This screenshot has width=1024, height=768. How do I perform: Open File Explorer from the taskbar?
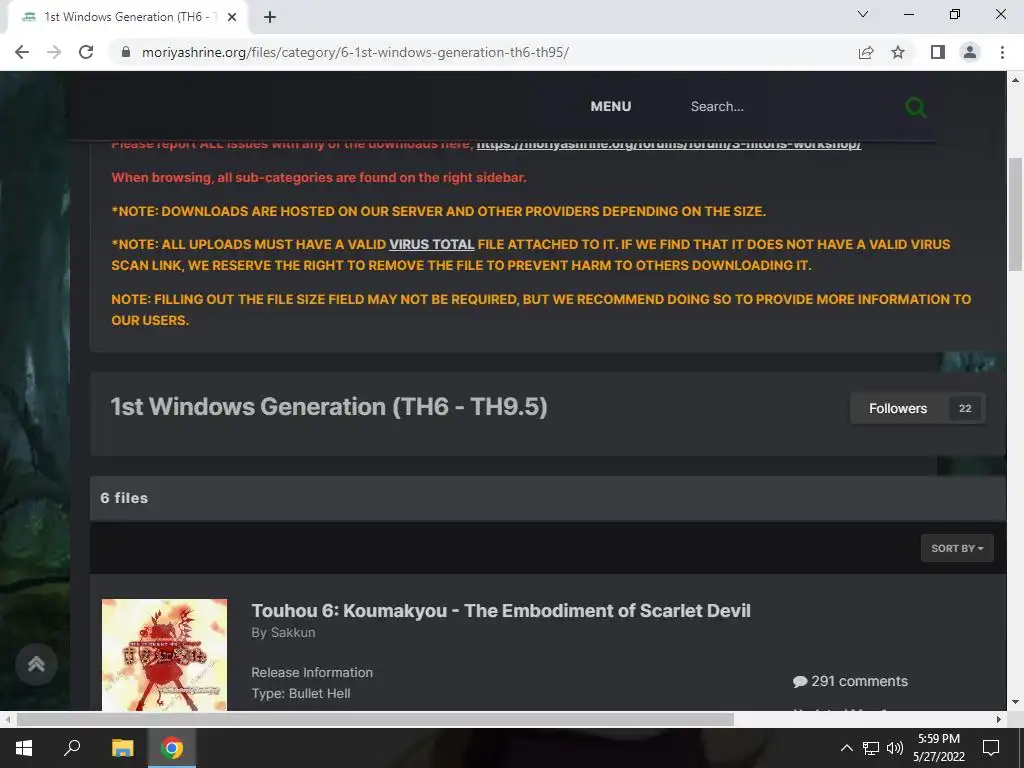(122, 748)
